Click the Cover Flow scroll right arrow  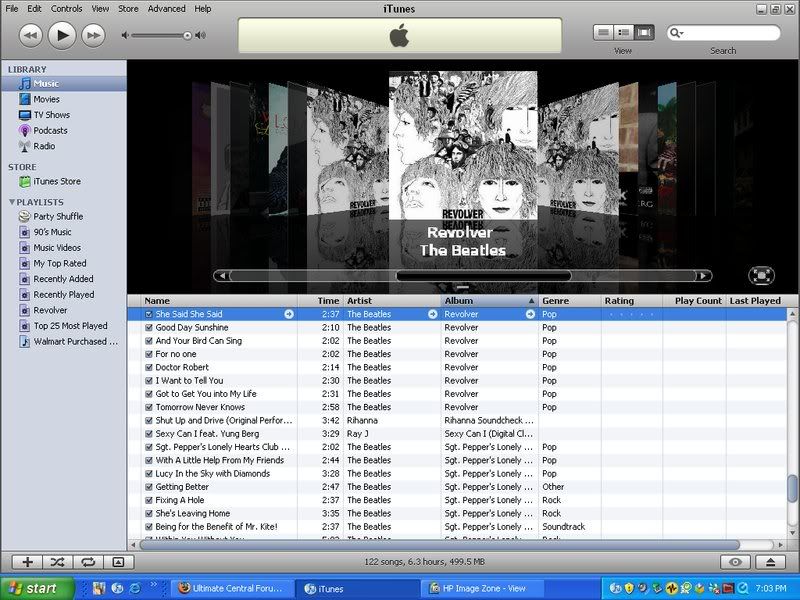pos(704,276)
